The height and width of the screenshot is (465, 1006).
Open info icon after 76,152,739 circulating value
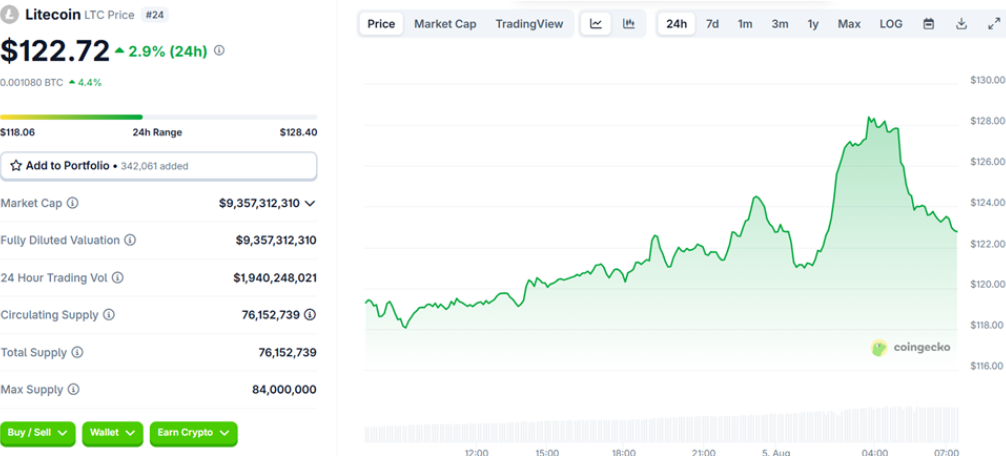(311, 315)
